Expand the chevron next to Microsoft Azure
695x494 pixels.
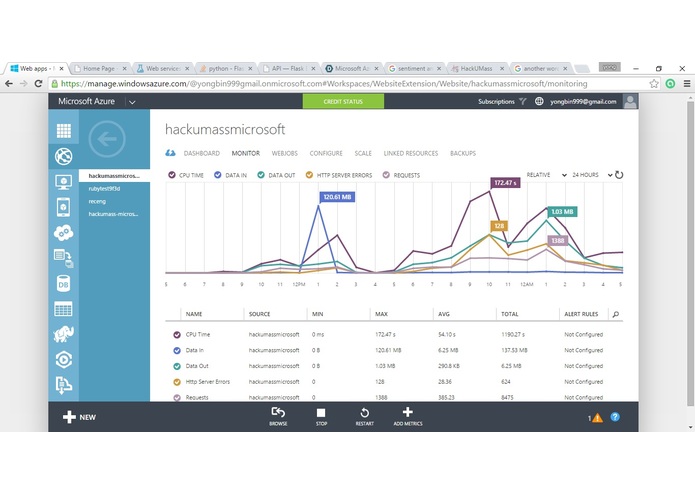click(132, 102)
